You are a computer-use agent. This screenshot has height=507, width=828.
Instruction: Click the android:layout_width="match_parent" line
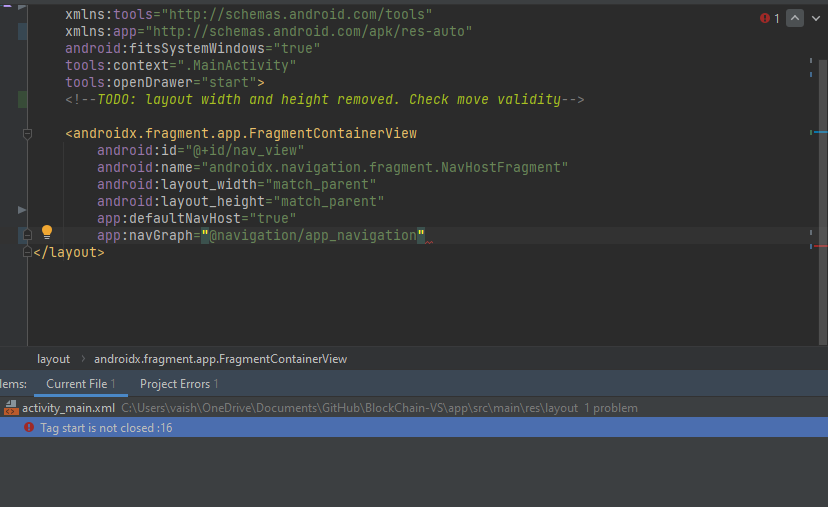[237, 184]
